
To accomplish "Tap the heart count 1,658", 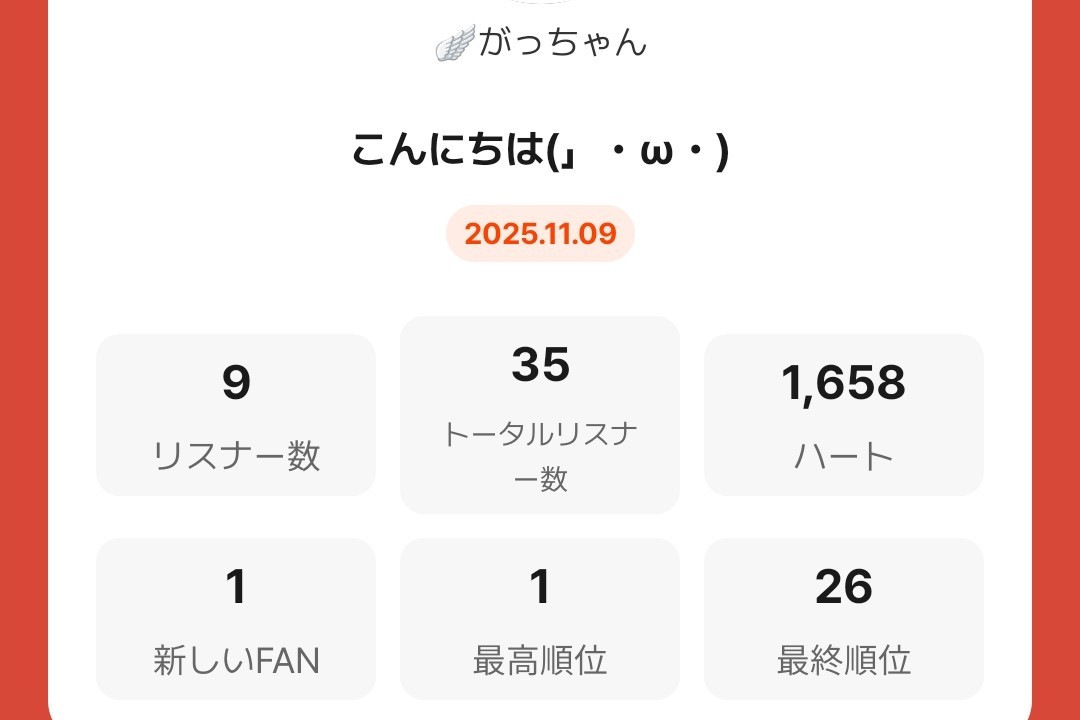I will (x=844, y=383).
